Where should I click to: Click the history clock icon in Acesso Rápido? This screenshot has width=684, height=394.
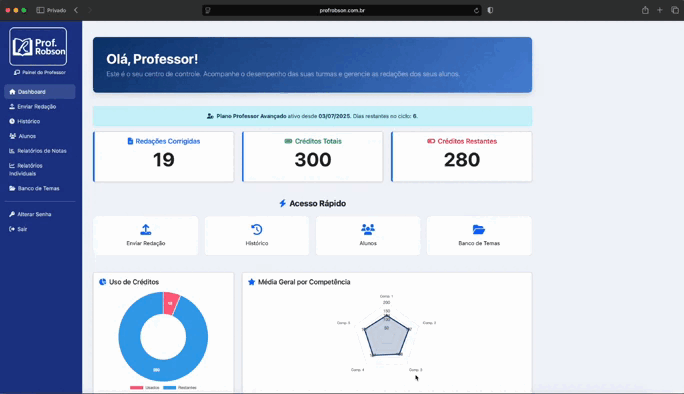[x=256, y=230]
